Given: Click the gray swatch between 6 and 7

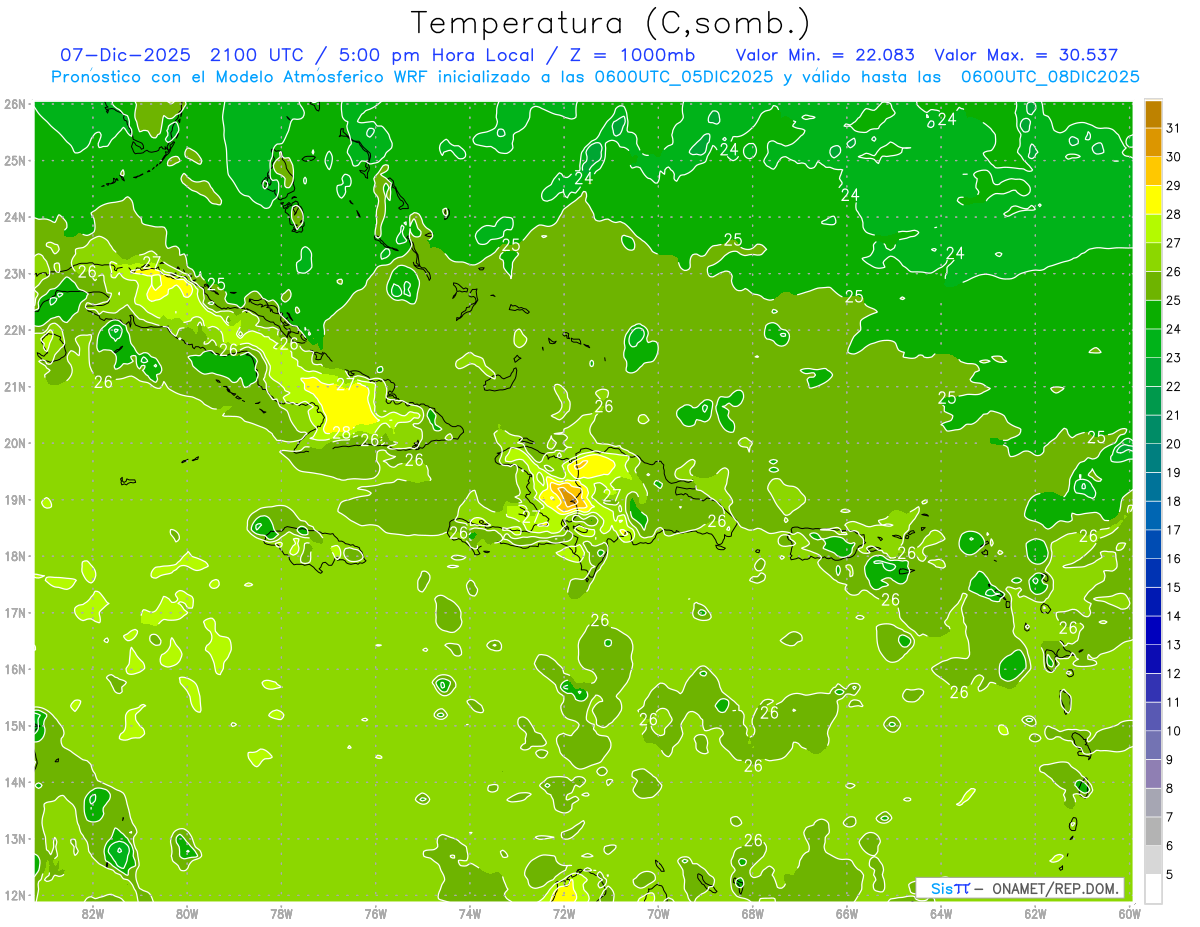Looking at the screenshot, I should 1153,831.
